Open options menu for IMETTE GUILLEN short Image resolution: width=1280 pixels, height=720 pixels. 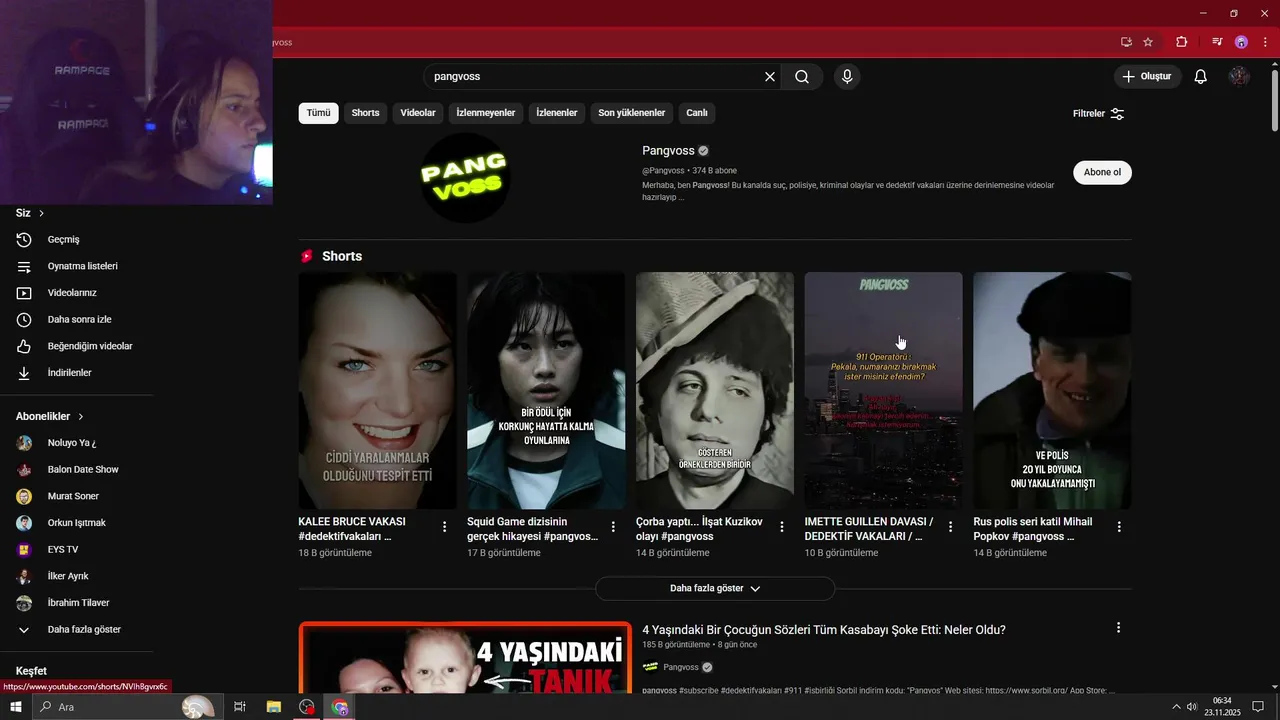951,527
